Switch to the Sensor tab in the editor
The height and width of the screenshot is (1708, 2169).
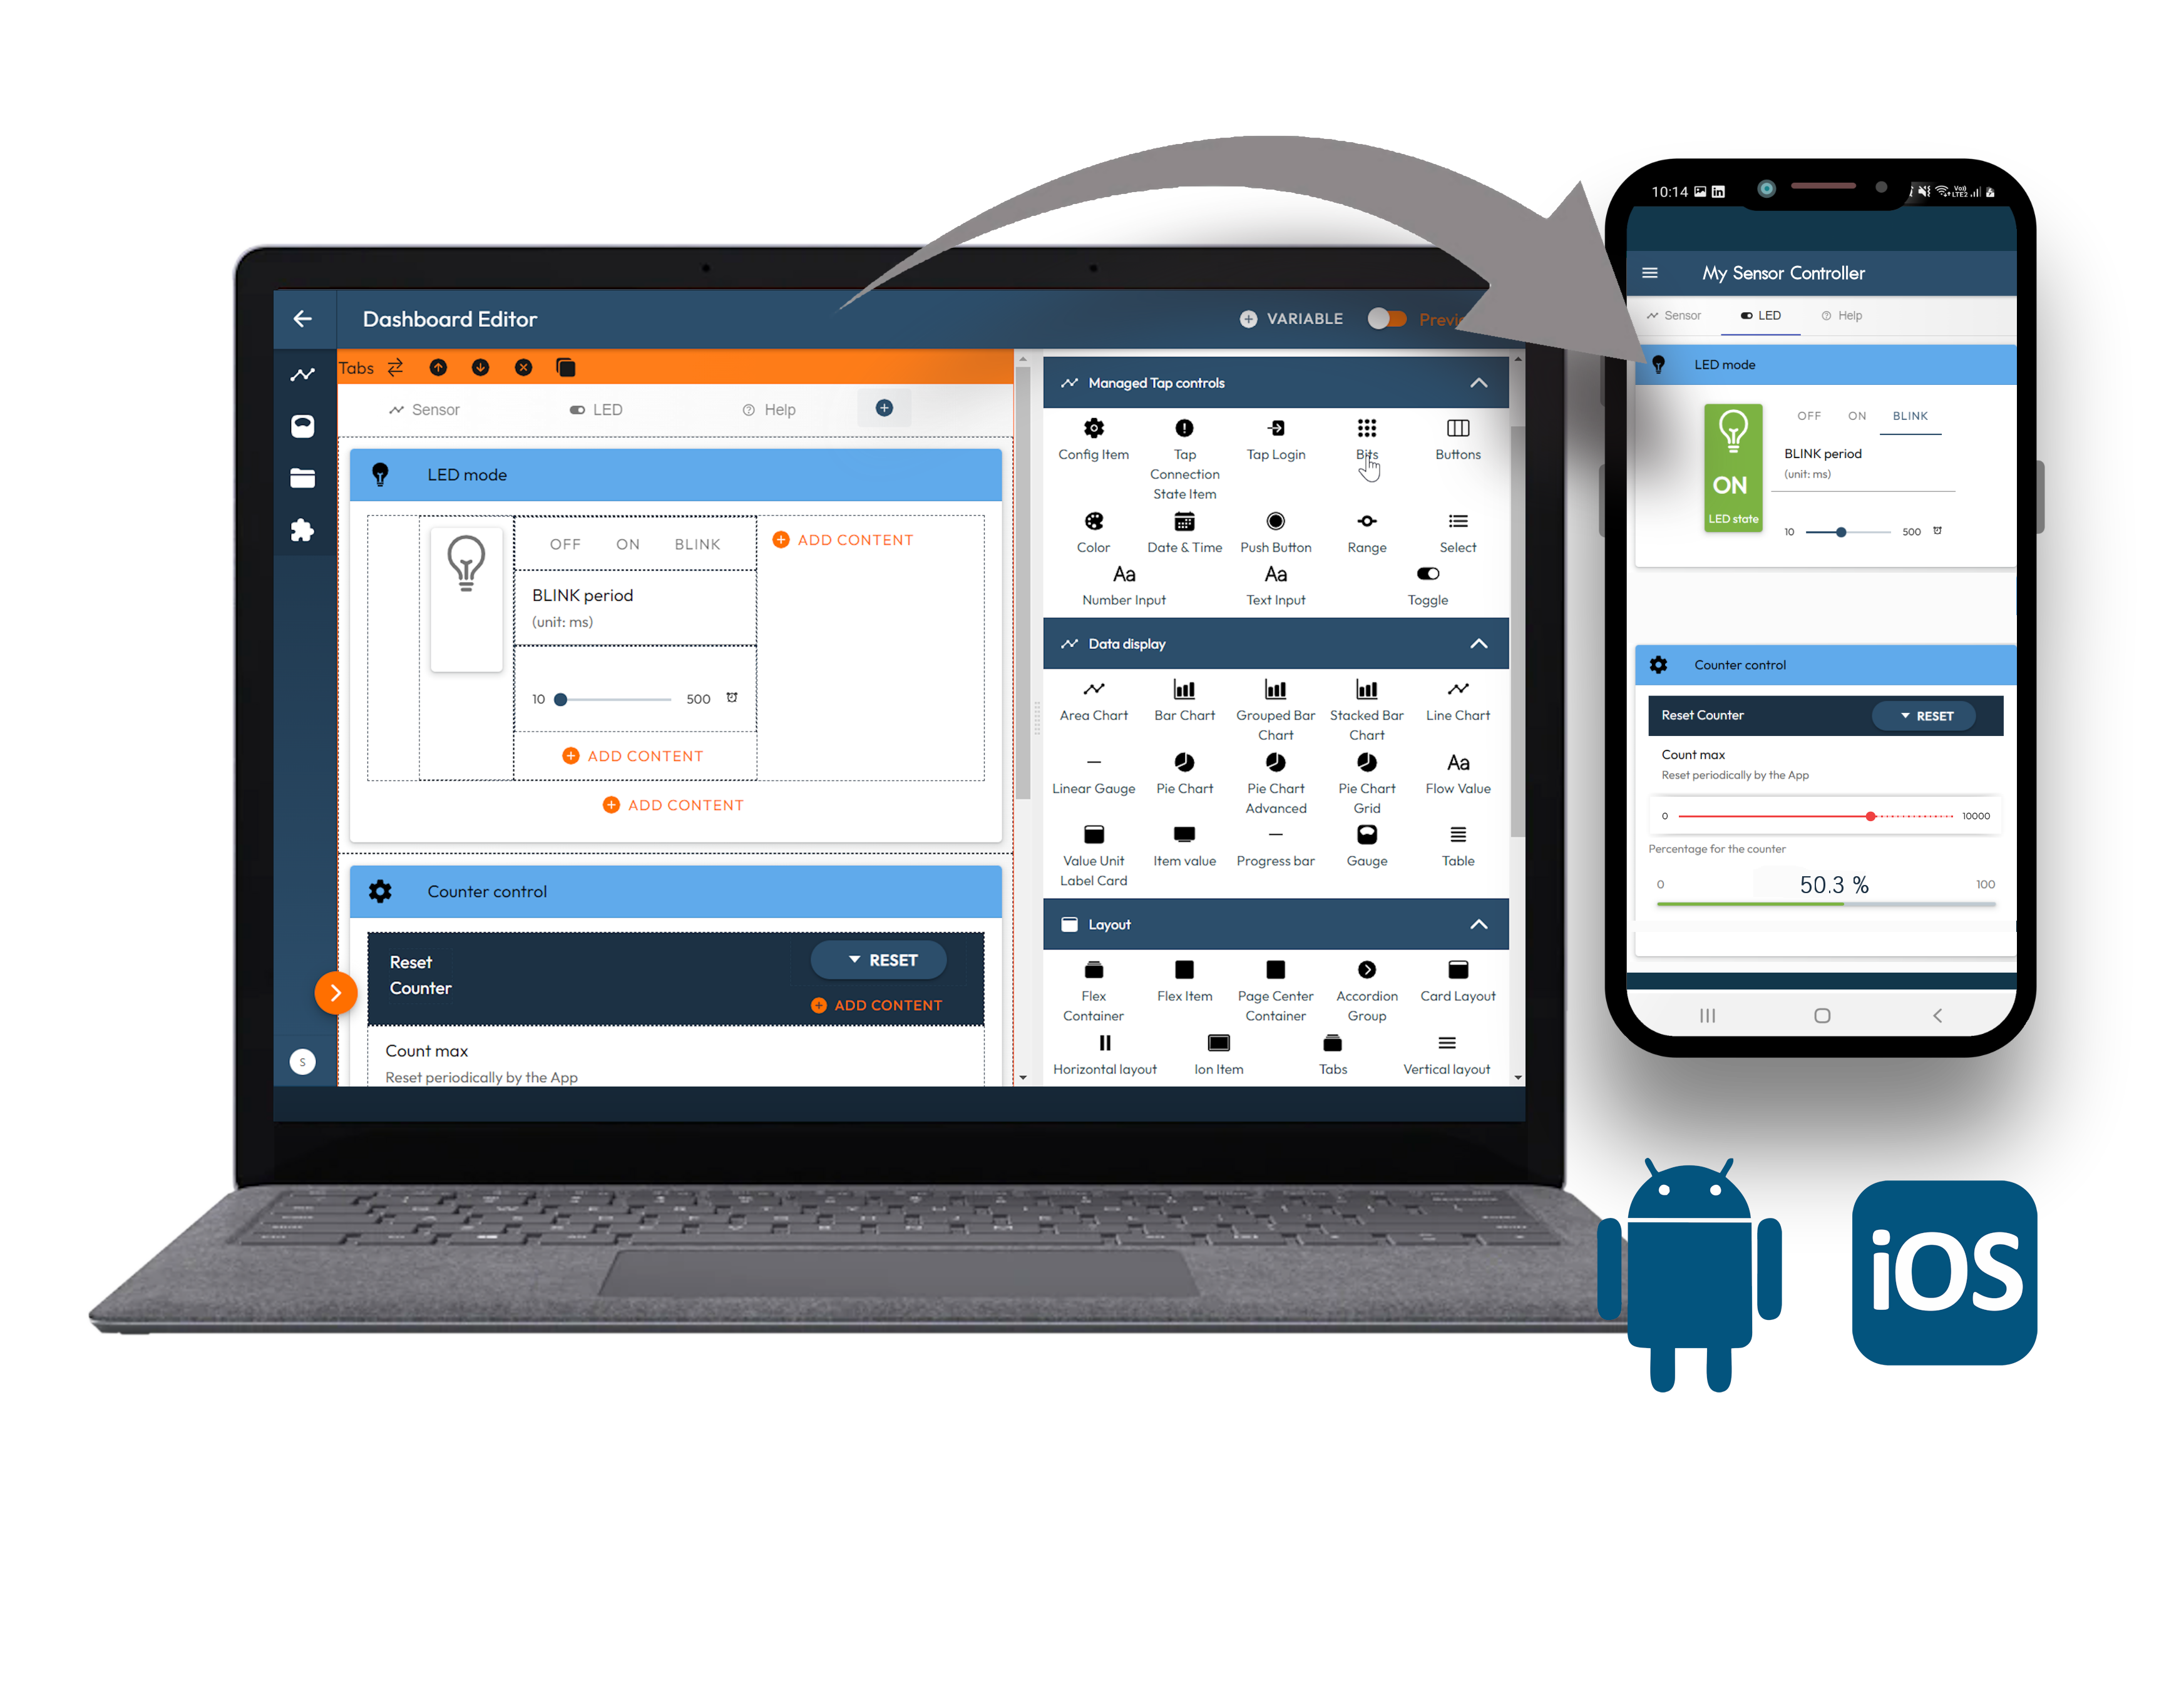coord(437,409)
